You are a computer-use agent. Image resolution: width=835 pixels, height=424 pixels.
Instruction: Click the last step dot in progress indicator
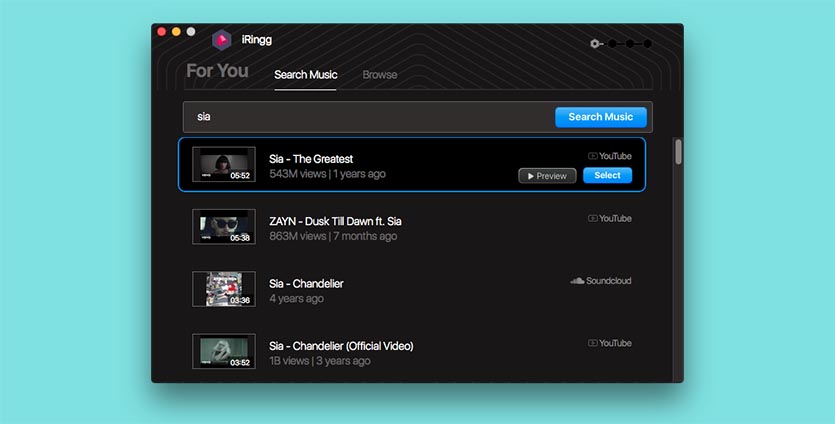click(648, 44)
